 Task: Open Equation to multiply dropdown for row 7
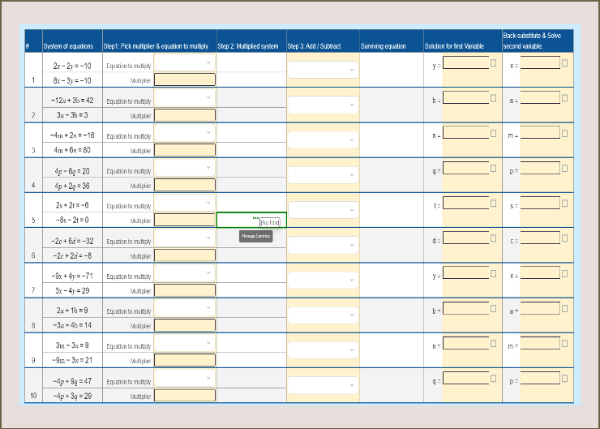185,272
